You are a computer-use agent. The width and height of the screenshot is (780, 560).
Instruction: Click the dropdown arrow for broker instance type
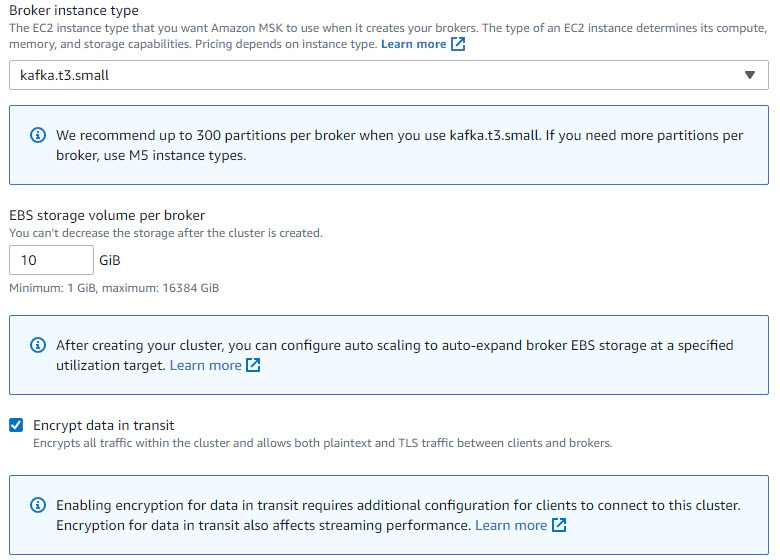pyautogui.click(x=750, y=75)
